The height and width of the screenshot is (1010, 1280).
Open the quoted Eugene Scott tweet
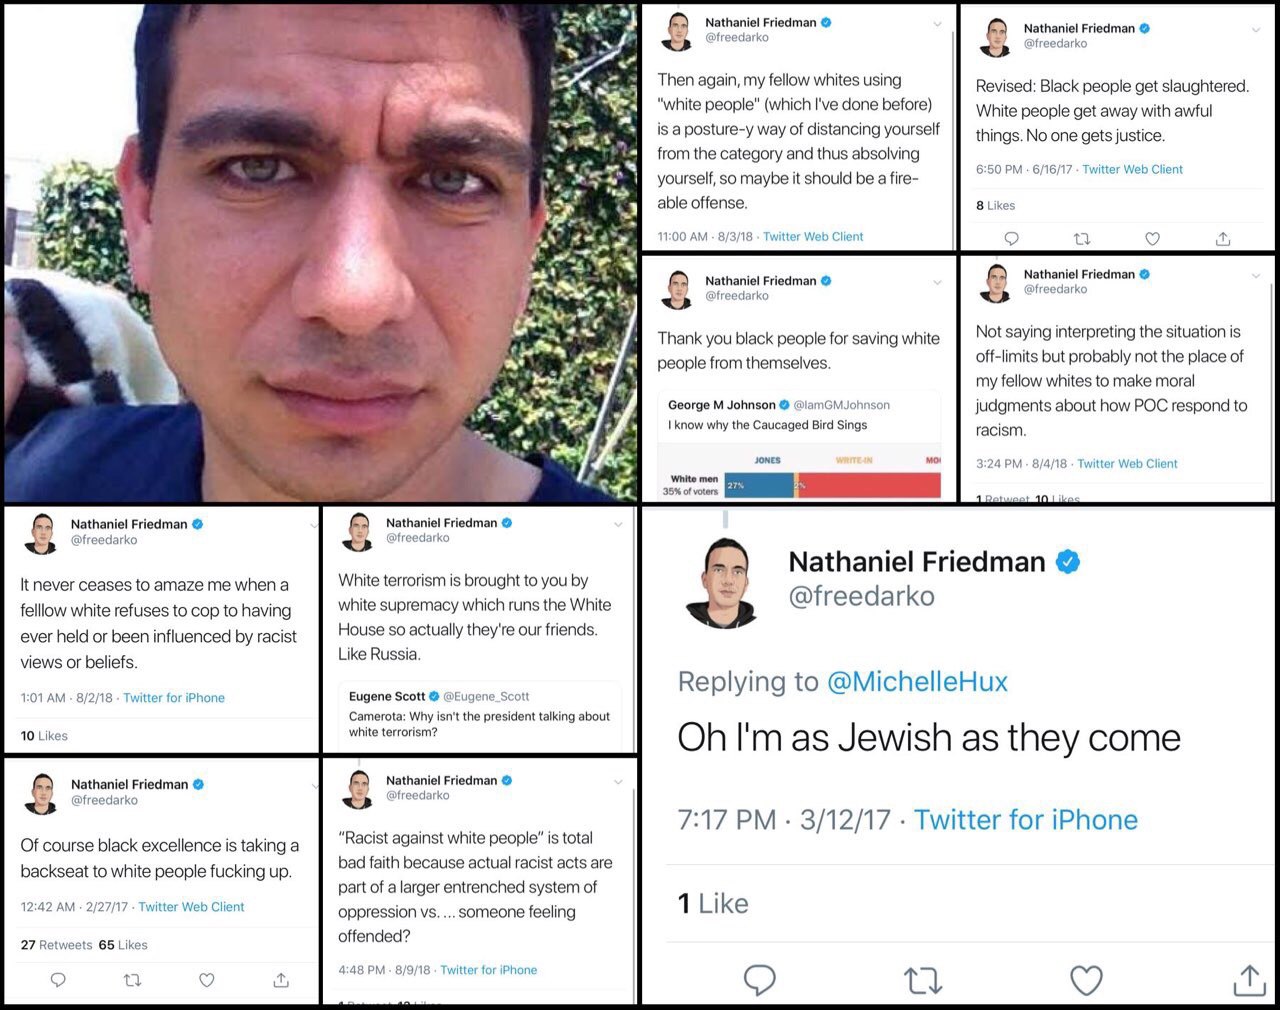pos(479,714)
